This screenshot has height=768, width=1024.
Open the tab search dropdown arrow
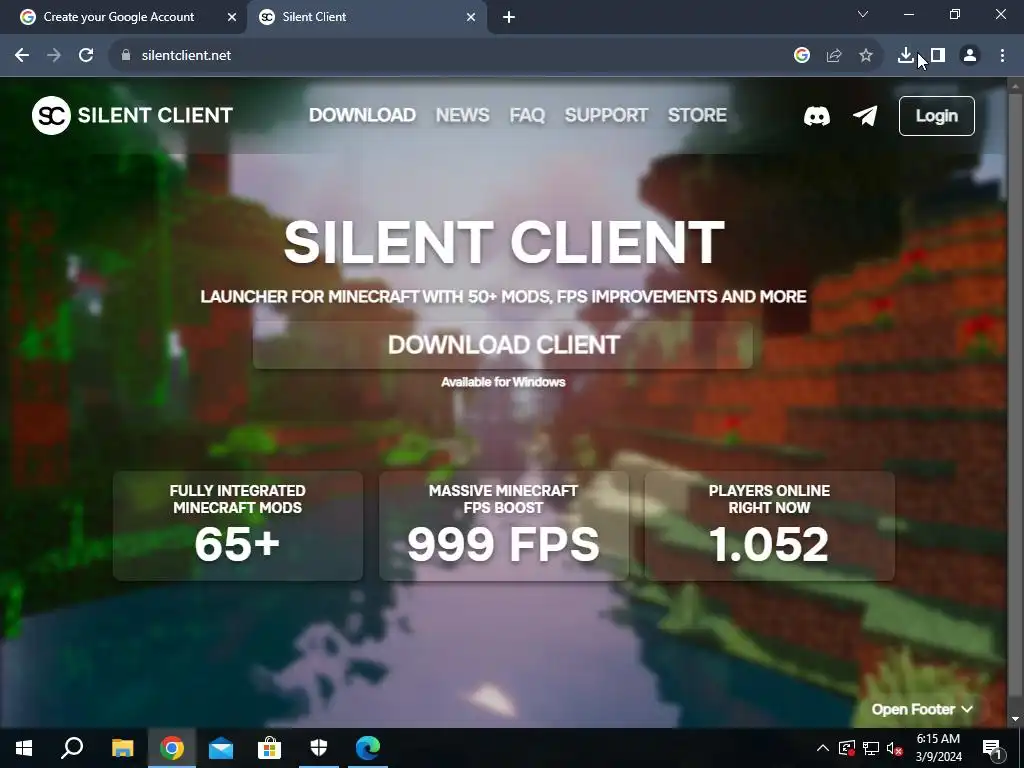tap(863, 14)
